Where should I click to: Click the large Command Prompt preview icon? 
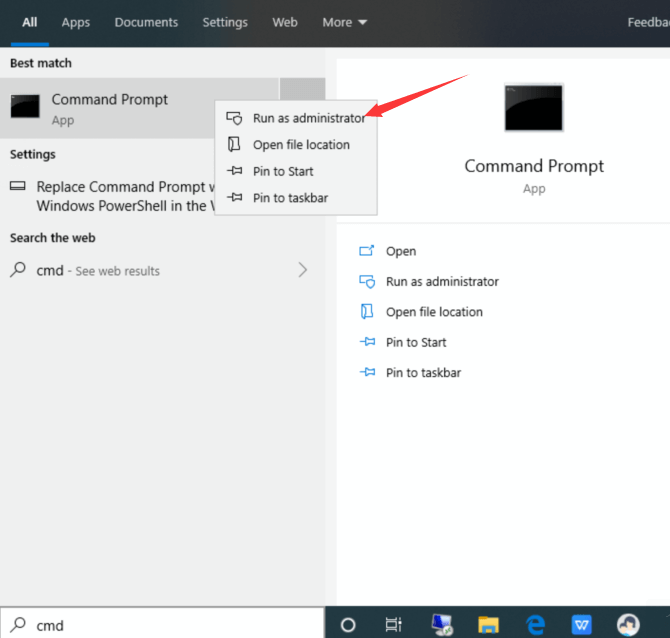[x=534, y=108]
